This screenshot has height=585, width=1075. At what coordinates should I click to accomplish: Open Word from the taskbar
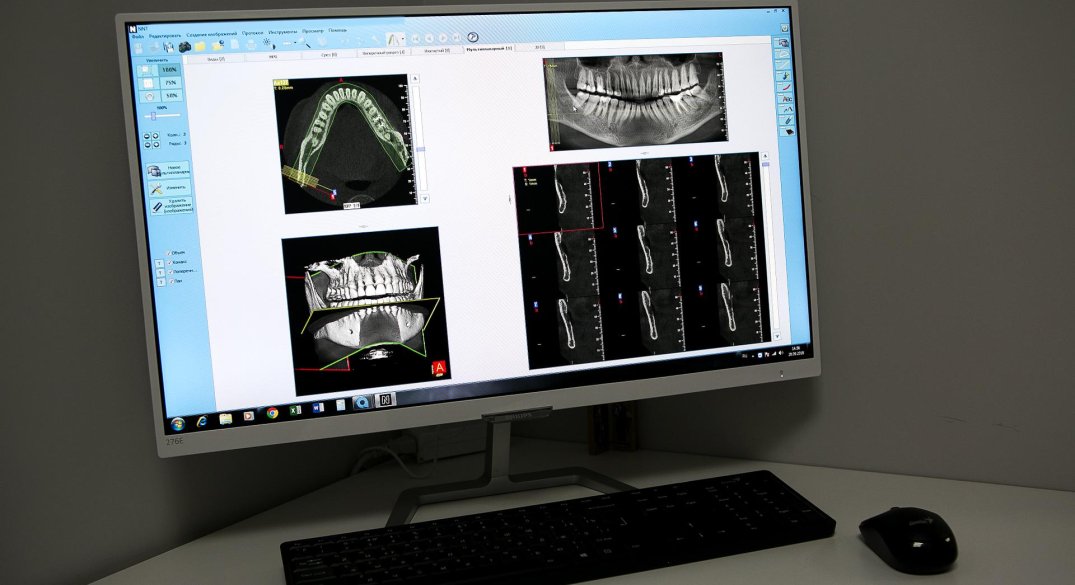click(x=318, y=408)
